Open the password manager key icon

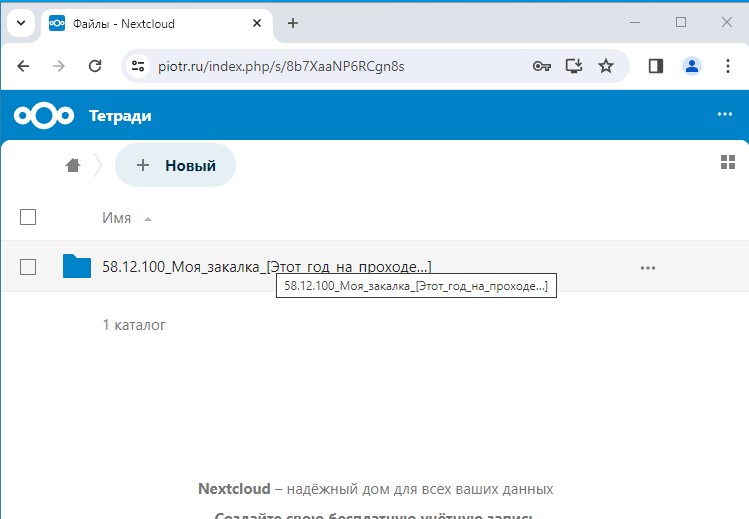541,66
